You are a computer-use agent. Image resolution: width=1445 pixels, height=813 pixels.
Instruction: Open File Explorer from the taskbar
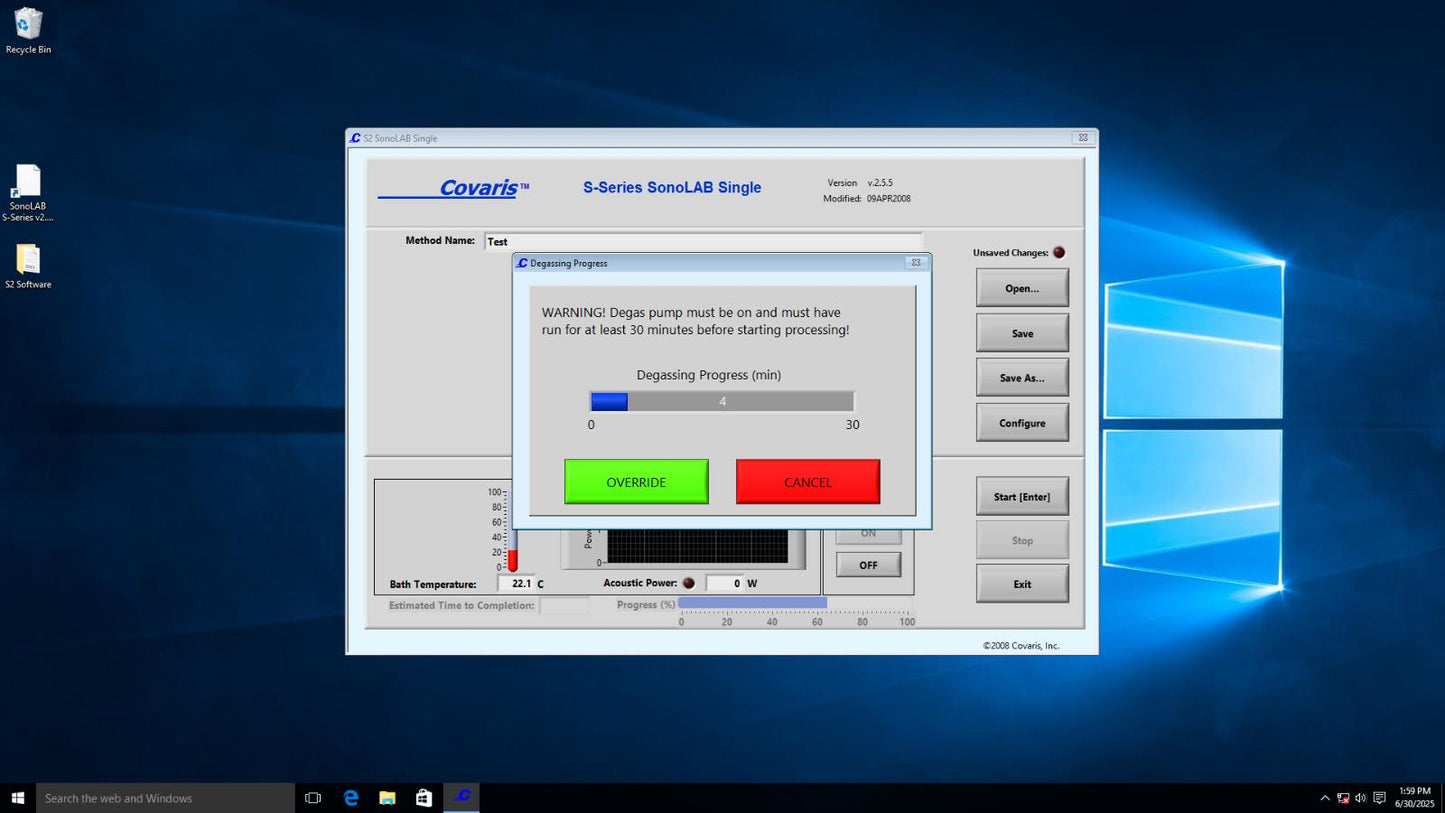point(387,797)
